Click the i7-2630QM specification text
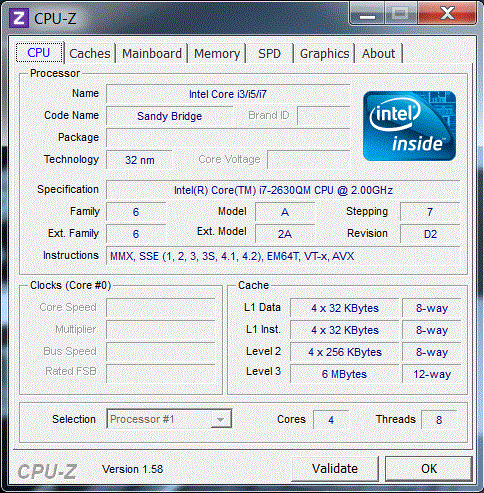Viewport: 484px width, 493px height. (x=283, y=190)
